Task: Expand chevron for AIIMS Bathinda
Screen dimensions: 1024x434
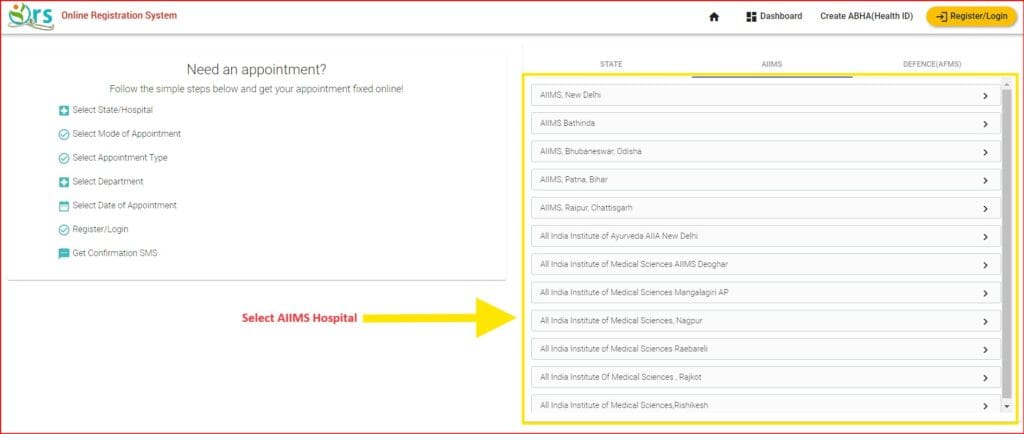Action: click(985, 124)
